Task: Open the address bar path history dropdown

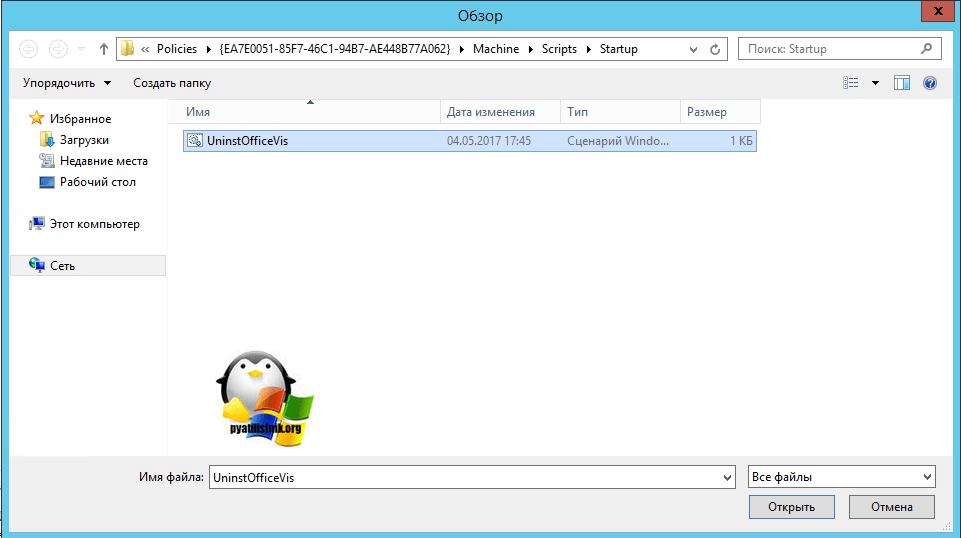Action: click(693, 49)
